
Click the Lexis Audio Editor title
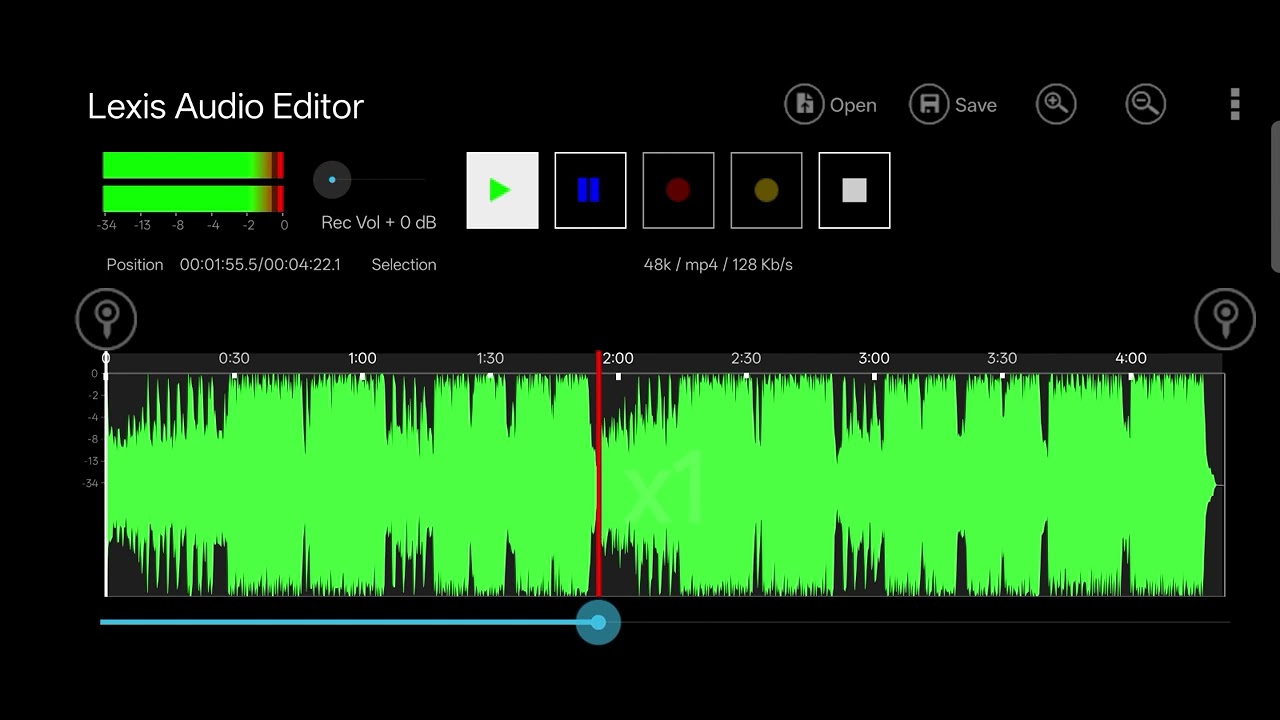[226, 106]
